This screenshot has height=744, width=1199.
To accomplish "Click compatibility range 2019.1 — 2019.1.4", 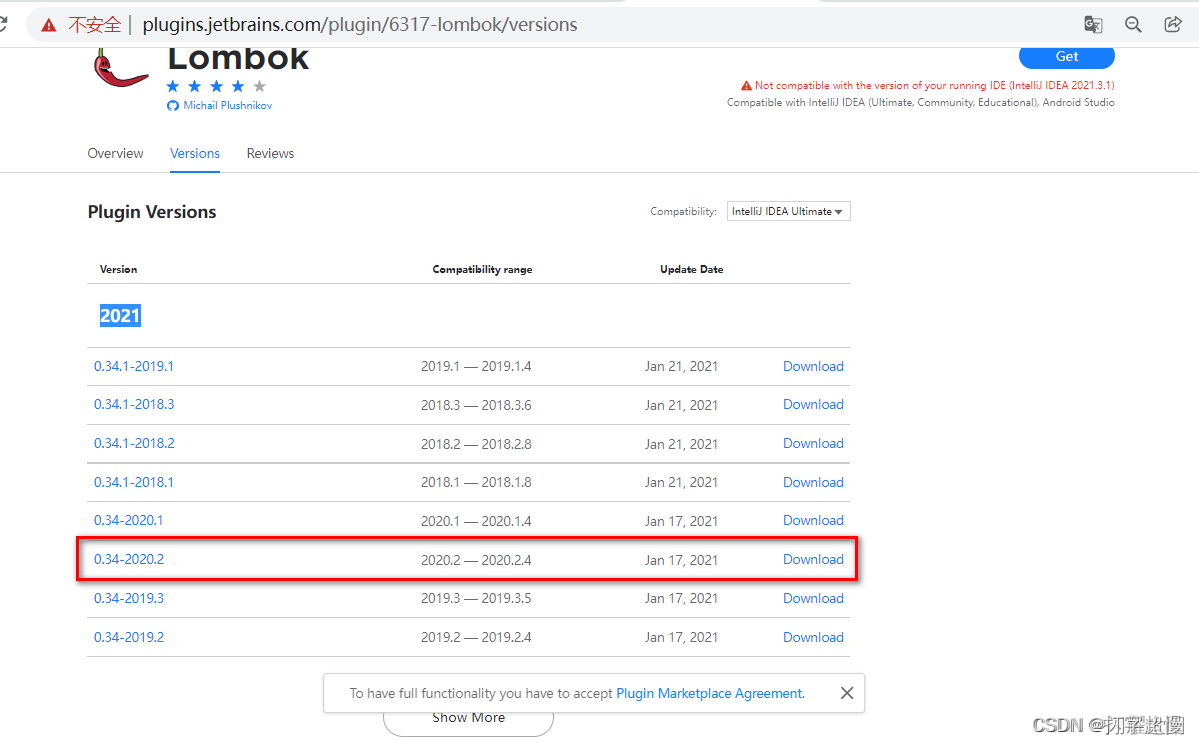I will [476, 367].
